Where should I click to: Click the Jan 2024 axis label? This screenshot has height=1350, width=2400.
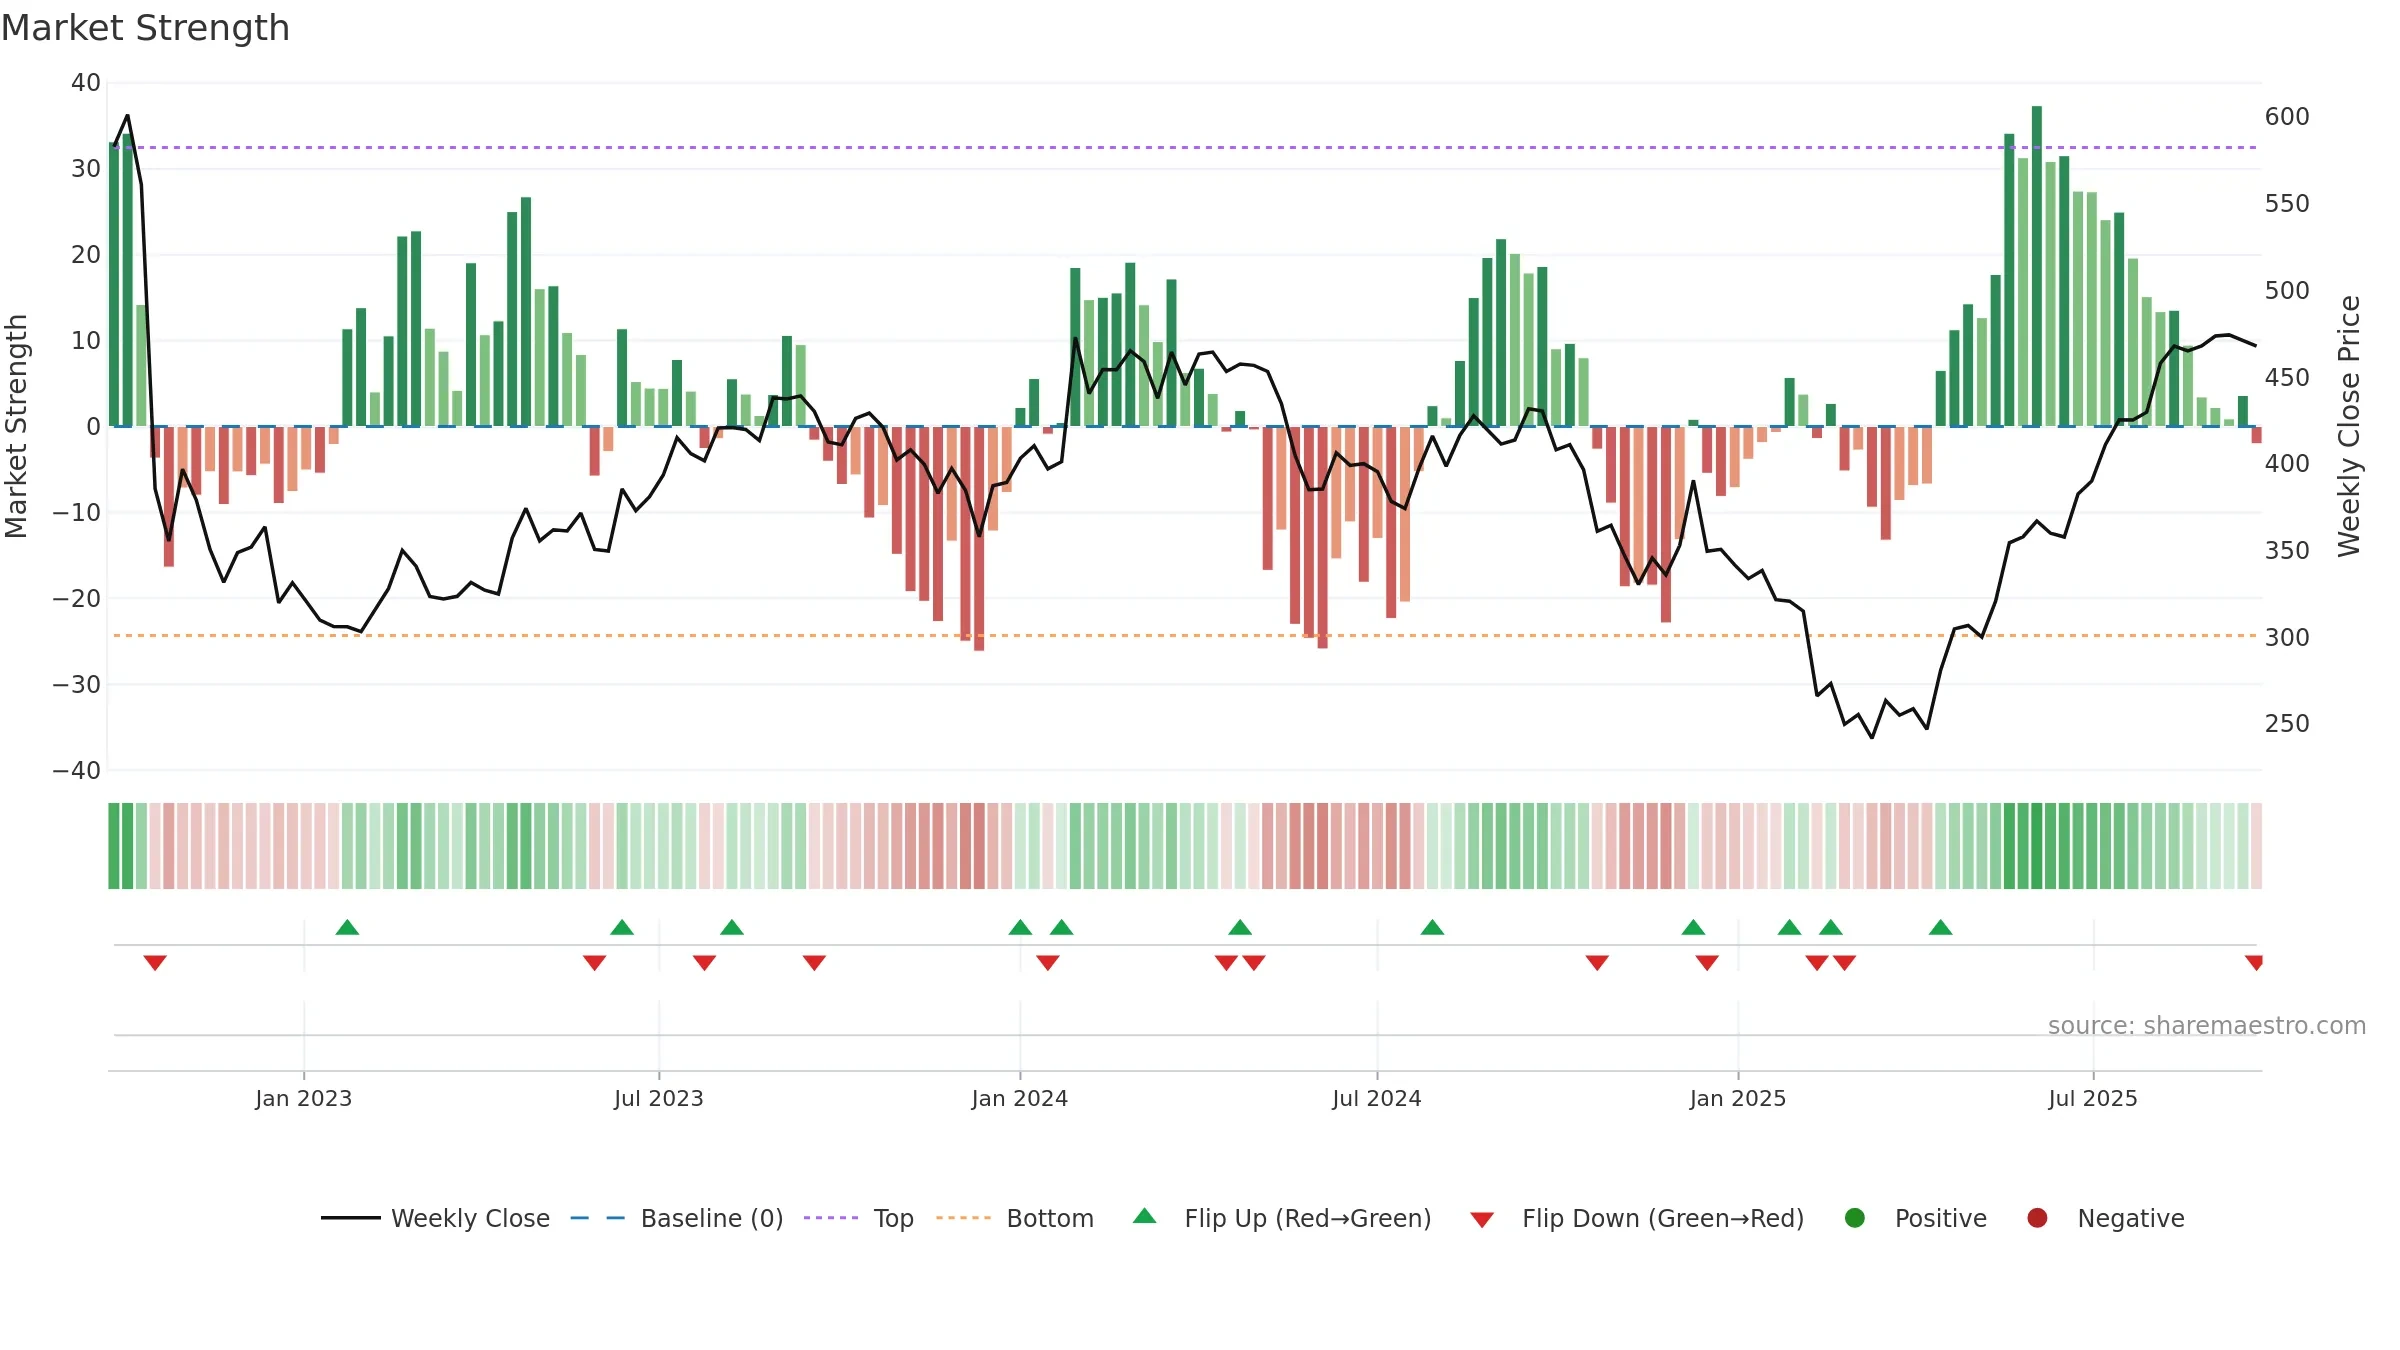tap(1020, 1099)
